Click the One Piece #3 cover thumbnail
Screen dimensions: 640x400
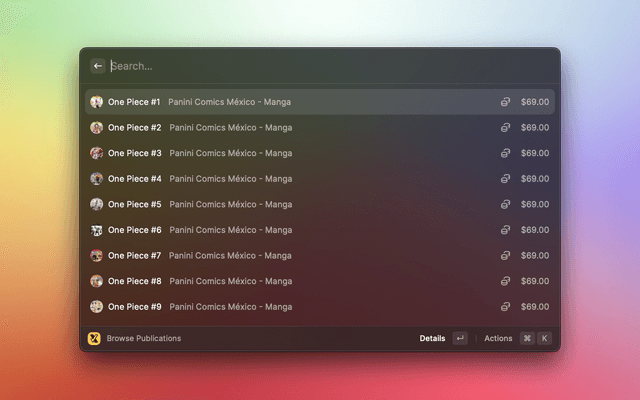97,153
